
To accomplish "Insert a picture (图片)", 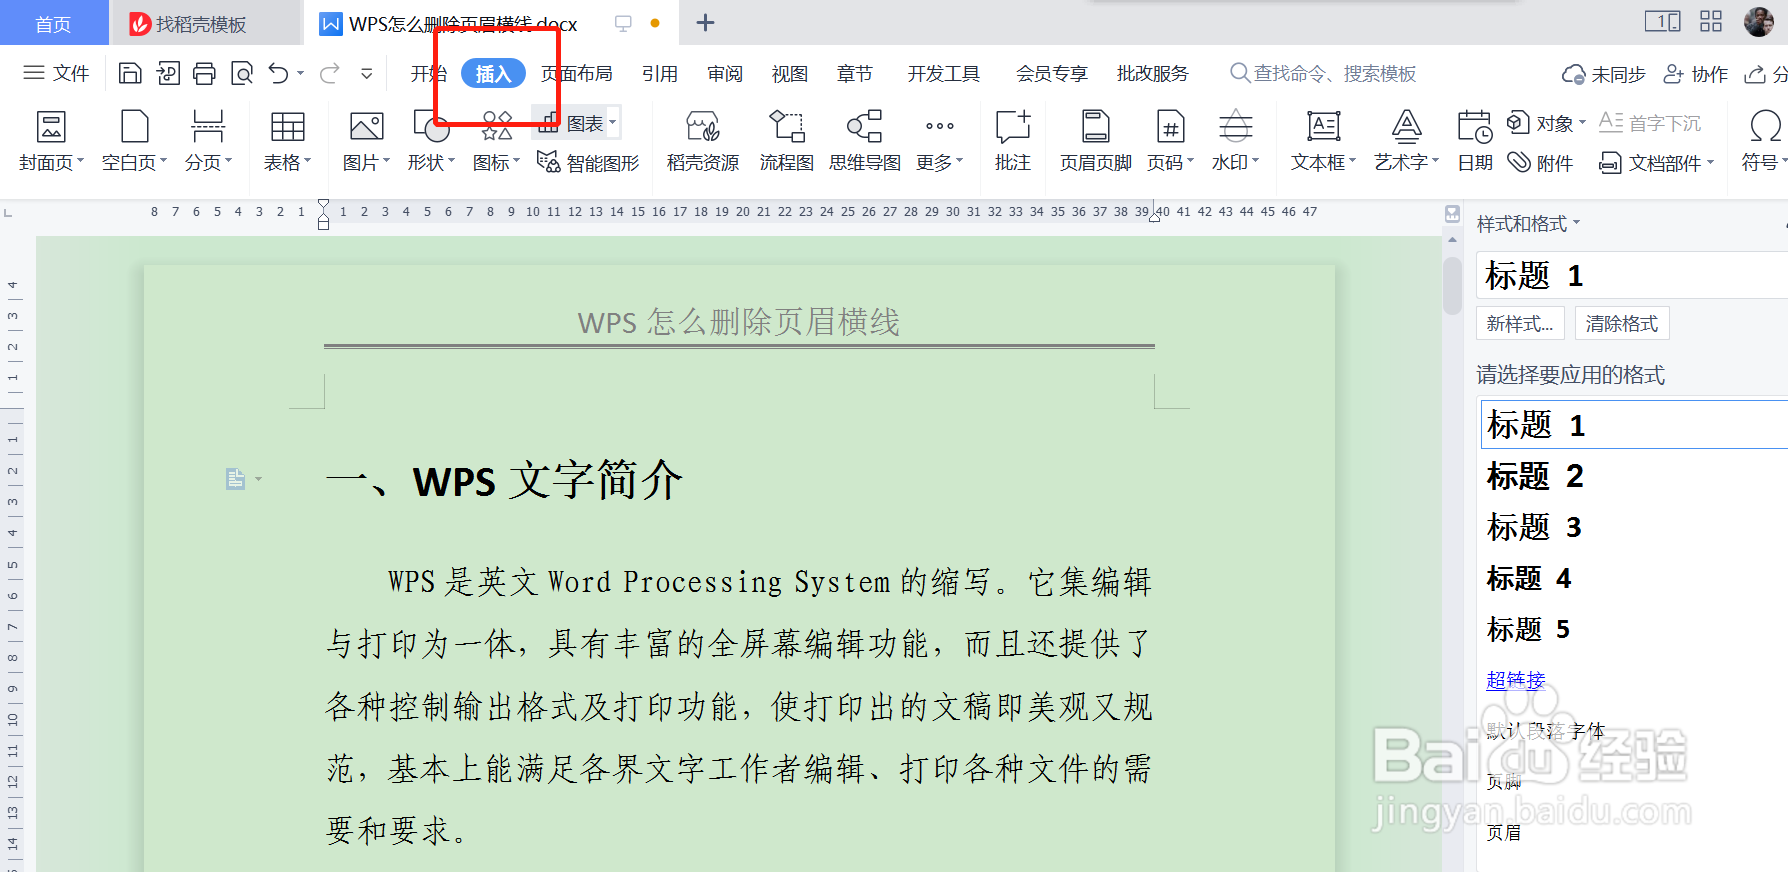I will pyautogui.click(x=366, y=140).
